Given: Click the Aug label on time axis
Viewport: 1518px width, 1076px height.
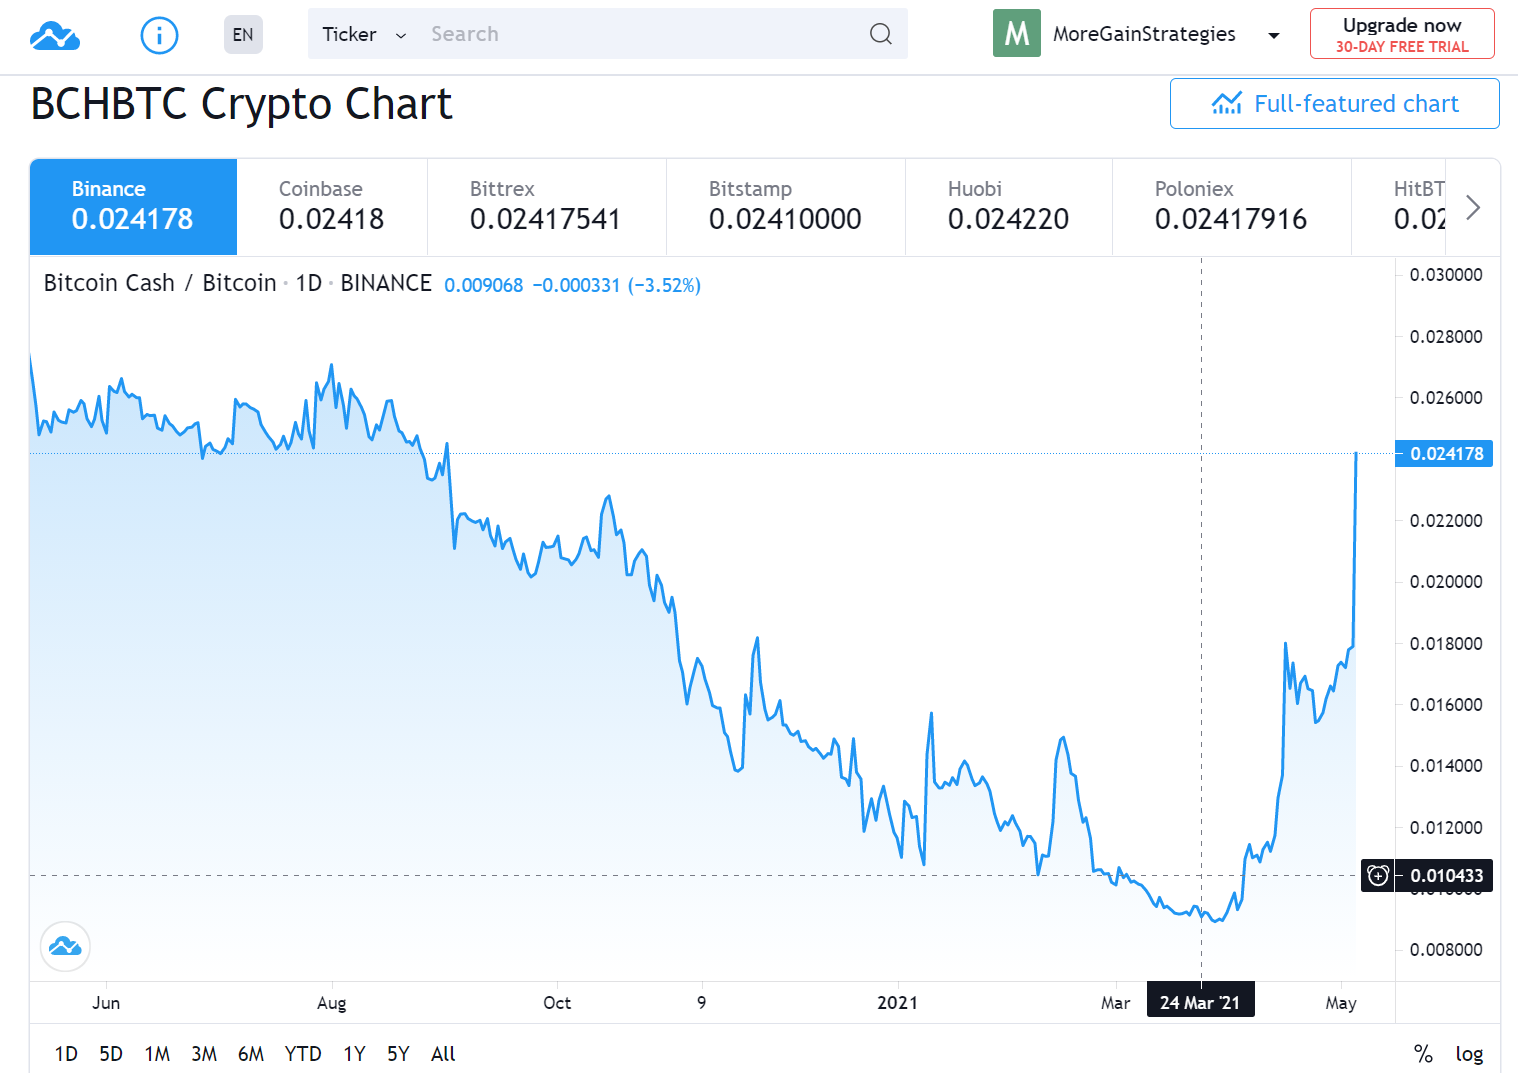Looking at the screenshot, I should (331, 1003).
